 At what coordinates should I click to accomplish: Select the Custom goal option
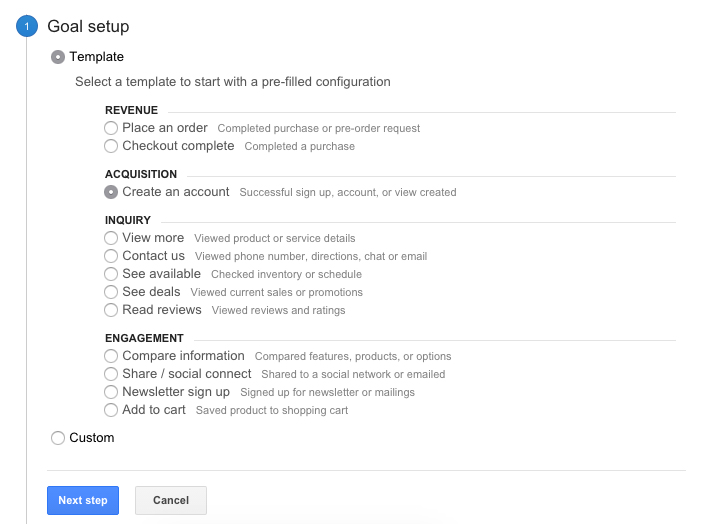(58, 438)
